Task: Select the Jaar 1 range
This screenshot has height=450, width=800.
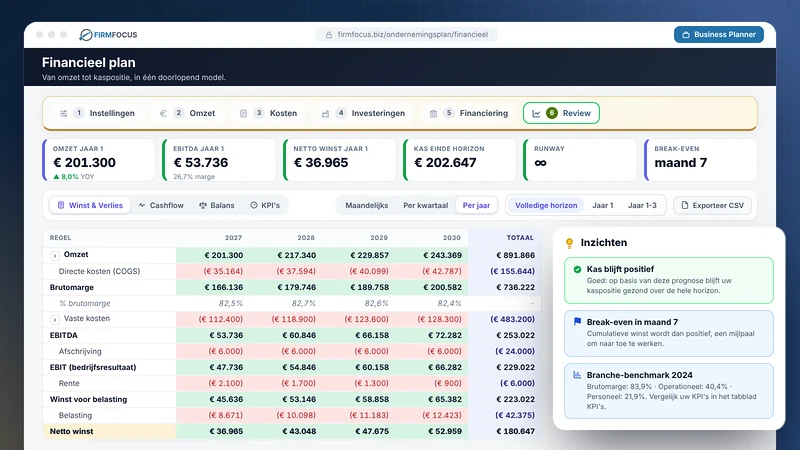Action: click(603, 205)
